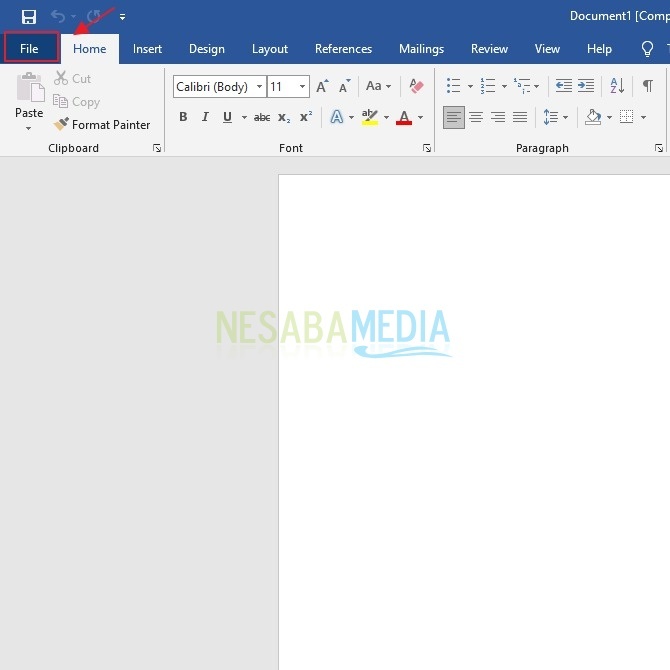This screenshot has width=670, height=670.
Task: Open the Font dialog launcher
Action: [x=426, y=148]
